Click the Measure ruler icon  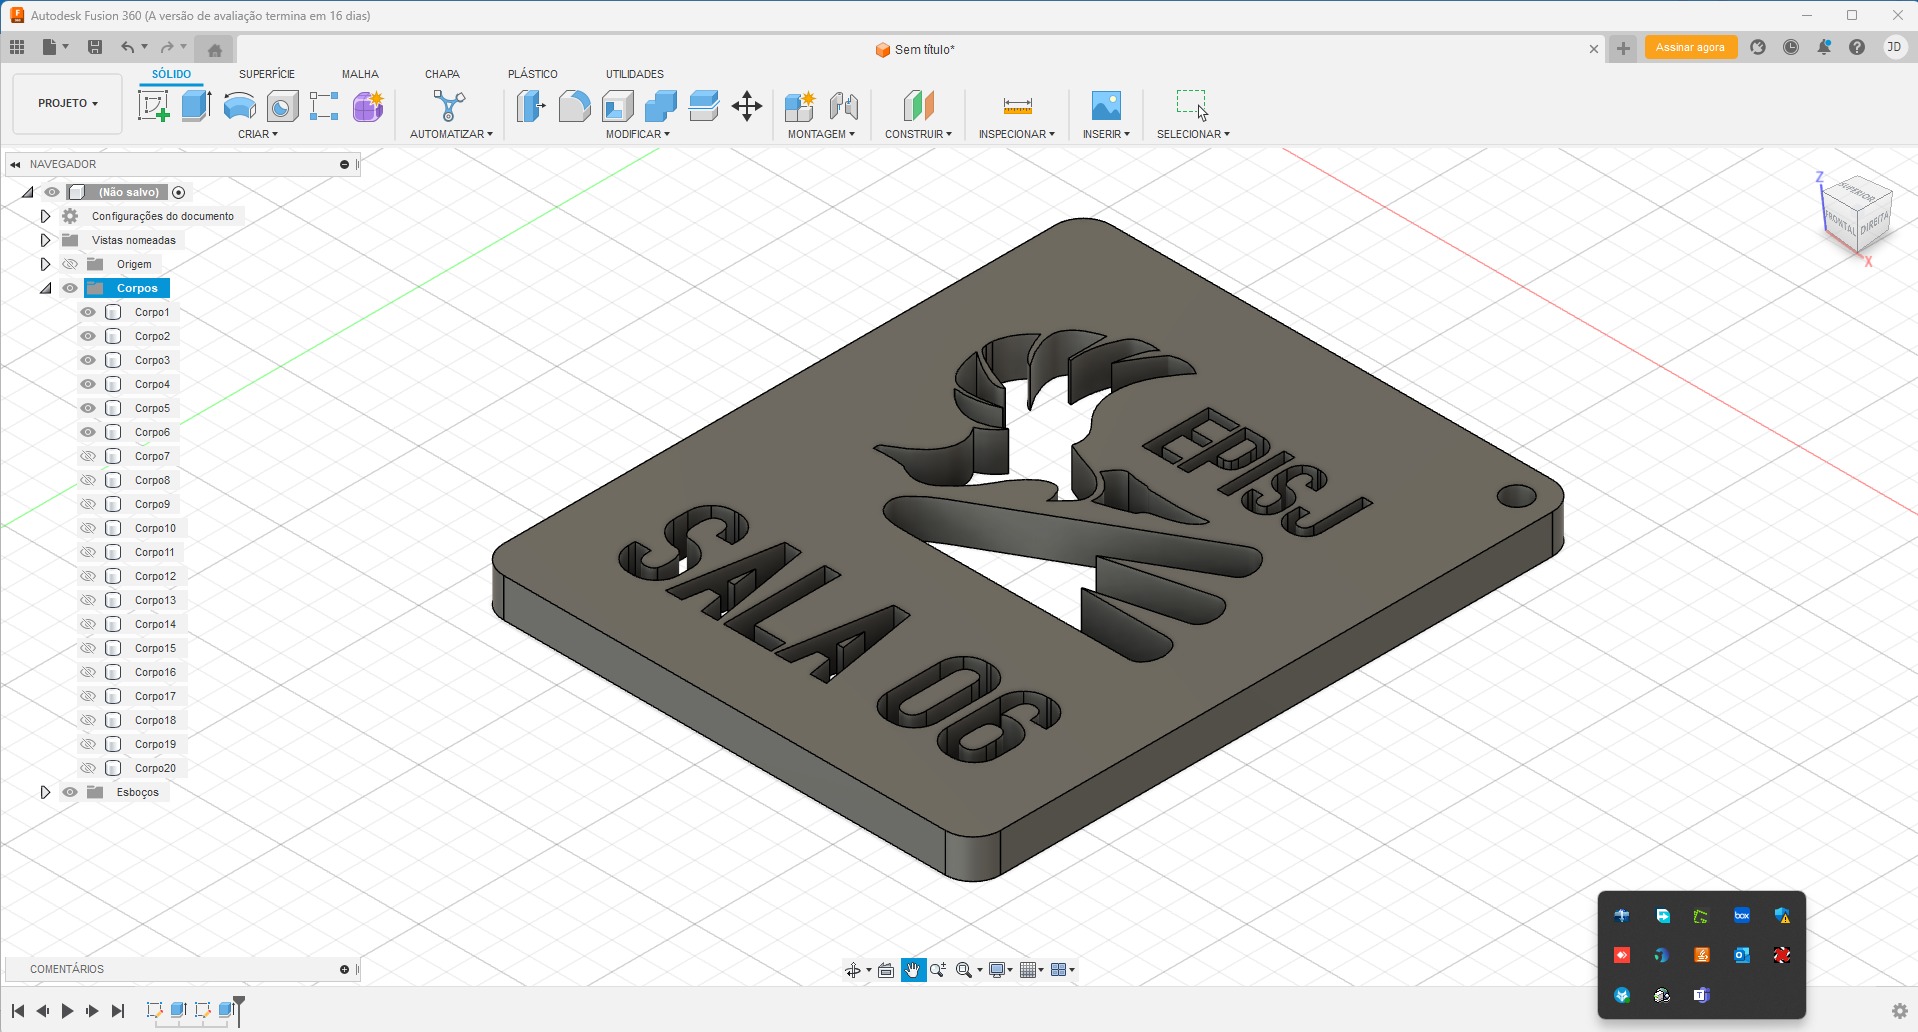(1017, 106)
